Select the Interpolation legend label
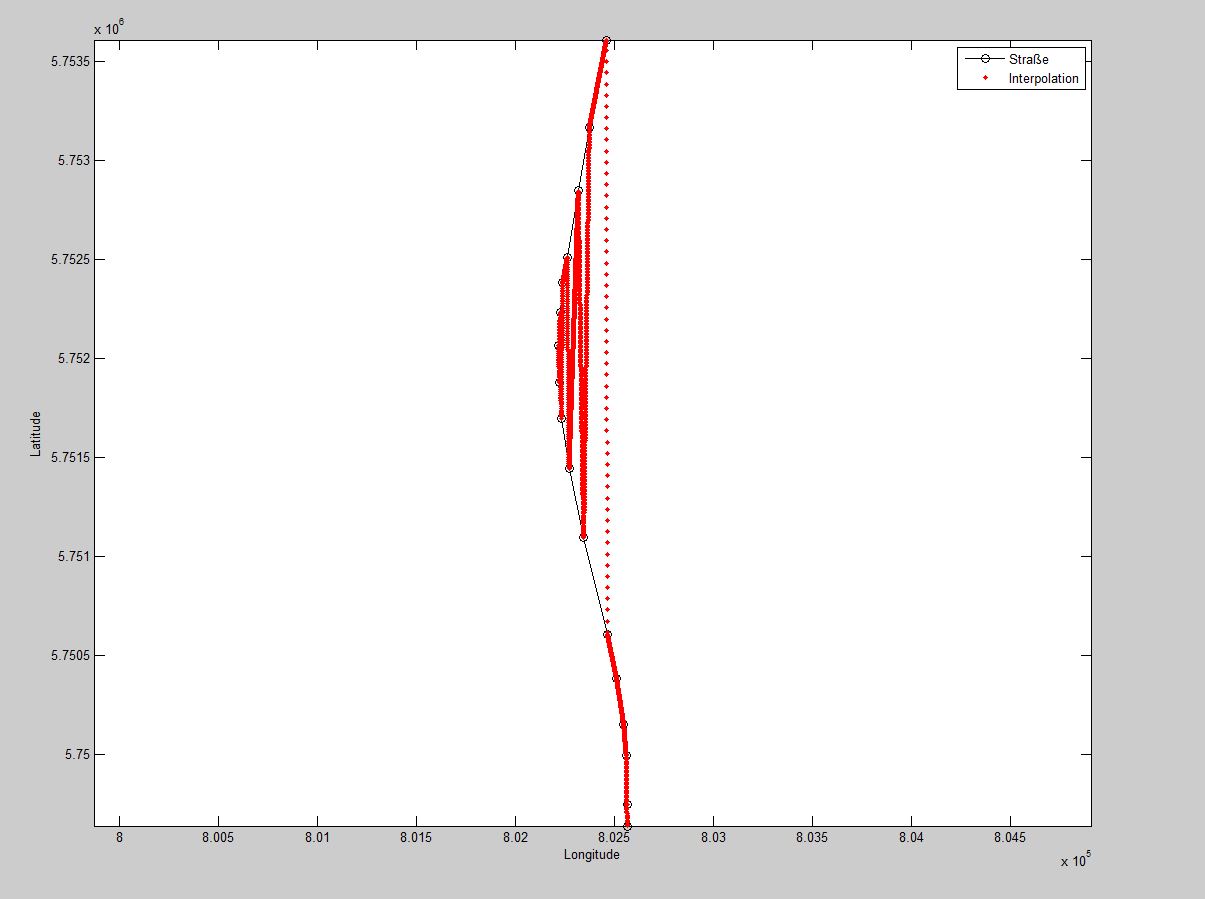This screenshot has height=899, width=1205. (x=1043, y=78)
